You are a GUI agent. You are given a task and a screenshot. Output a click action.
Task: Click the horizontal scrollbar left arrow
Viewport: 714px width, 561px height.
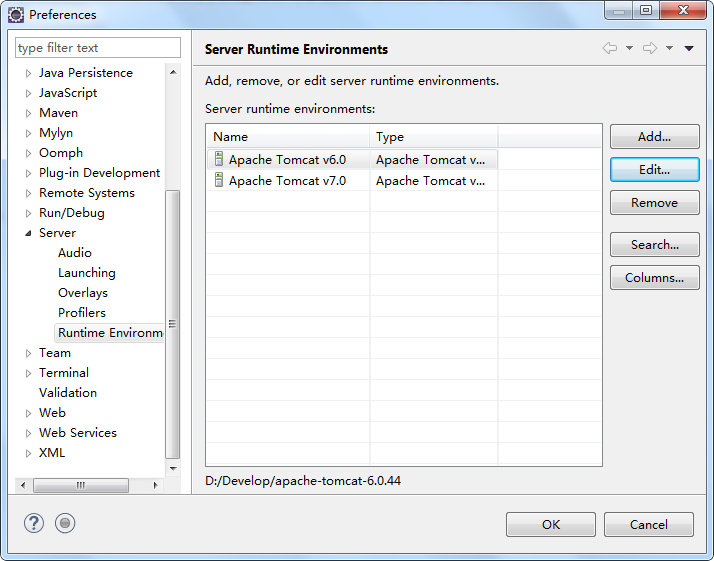coord(23,485)
